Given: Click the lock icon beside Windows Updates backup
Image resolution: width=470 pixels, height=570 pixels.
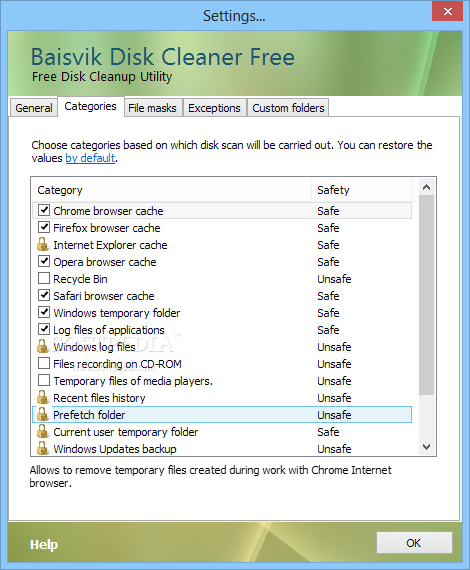Looking at the screenshot, I should point(43,448).
